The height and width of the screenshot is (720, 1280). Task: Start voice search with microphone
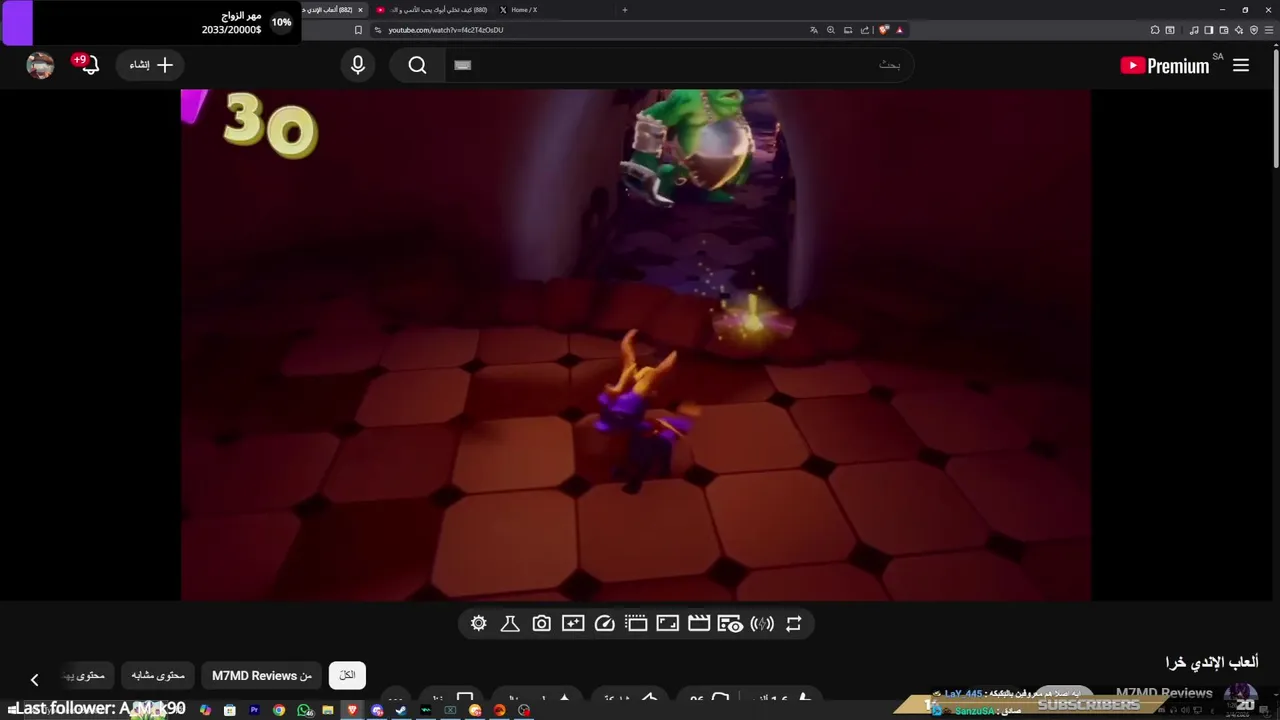click(358, 65)
